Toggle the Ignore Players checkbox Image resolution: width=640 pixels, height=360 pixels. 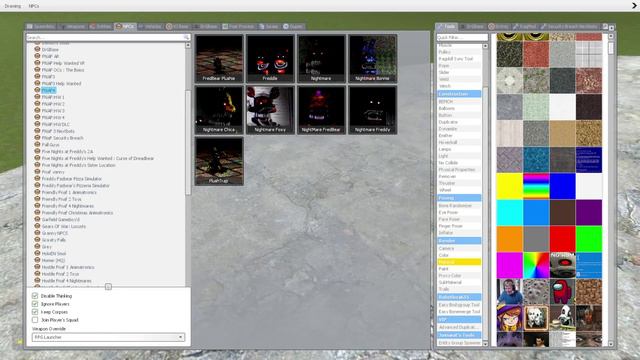point(35,304)
